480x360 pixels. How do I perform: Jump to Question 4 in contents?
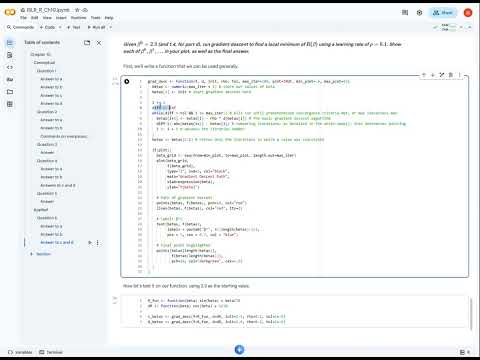47,161
